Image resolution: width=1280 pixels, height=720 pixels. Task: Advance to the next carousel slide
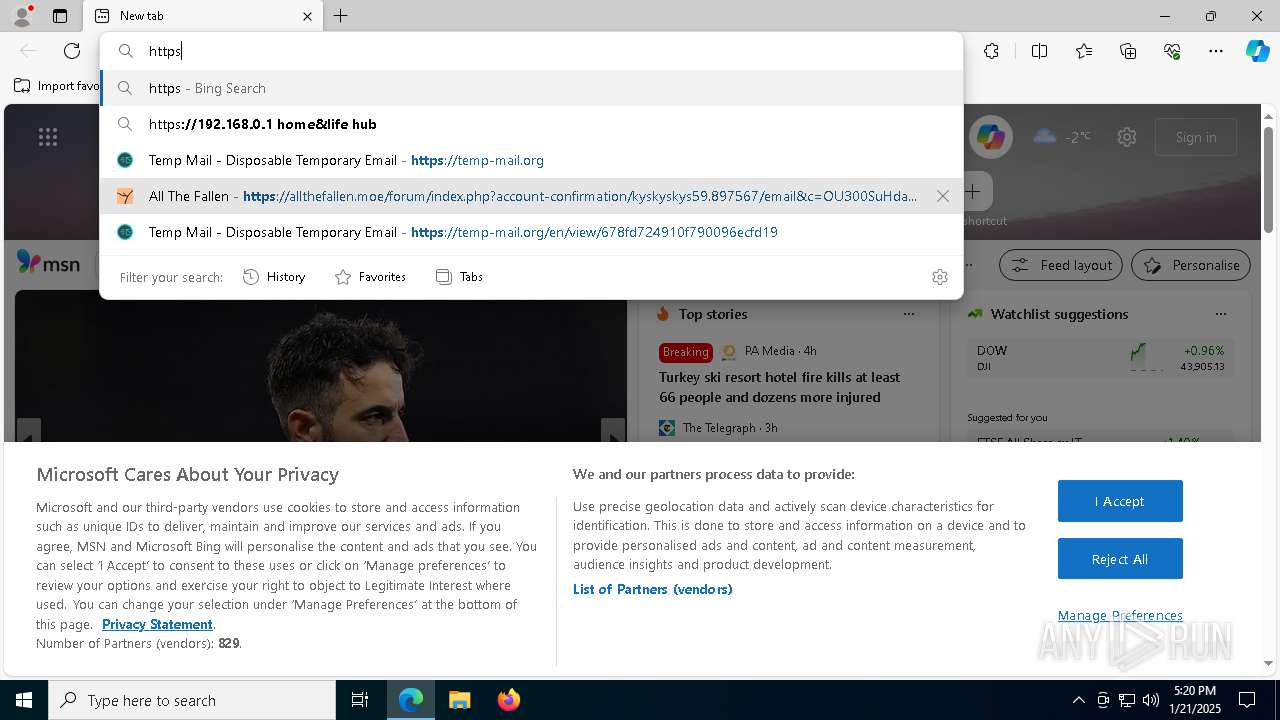613,431
